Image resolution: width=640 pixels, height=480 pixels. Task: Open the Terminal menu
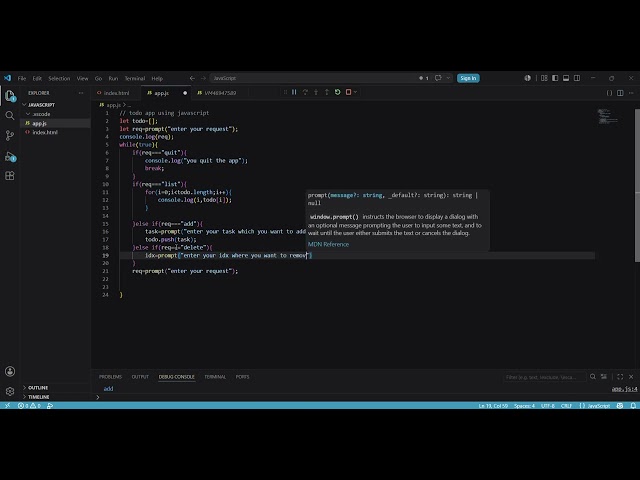click(135, 78)
